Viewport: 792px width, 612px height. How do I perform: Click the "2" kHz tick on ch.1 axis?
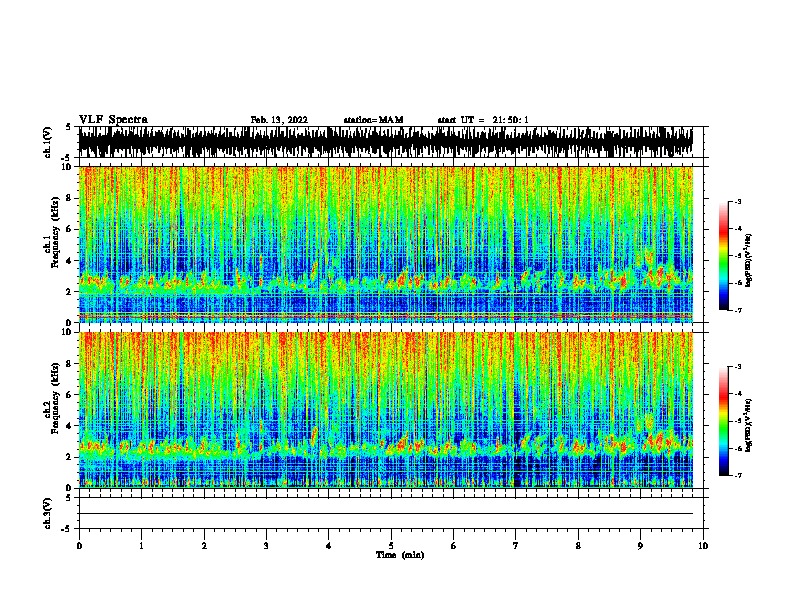69,292
